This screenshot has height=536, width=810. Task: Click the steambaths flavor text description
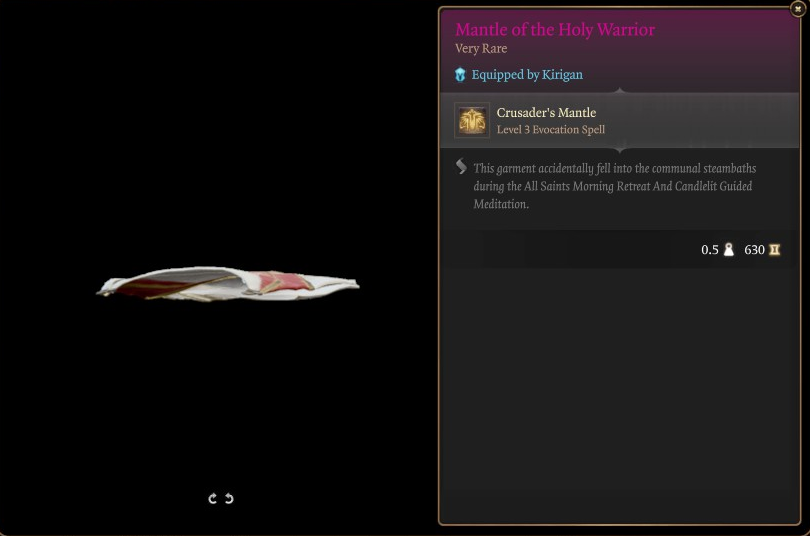[615, 186]
